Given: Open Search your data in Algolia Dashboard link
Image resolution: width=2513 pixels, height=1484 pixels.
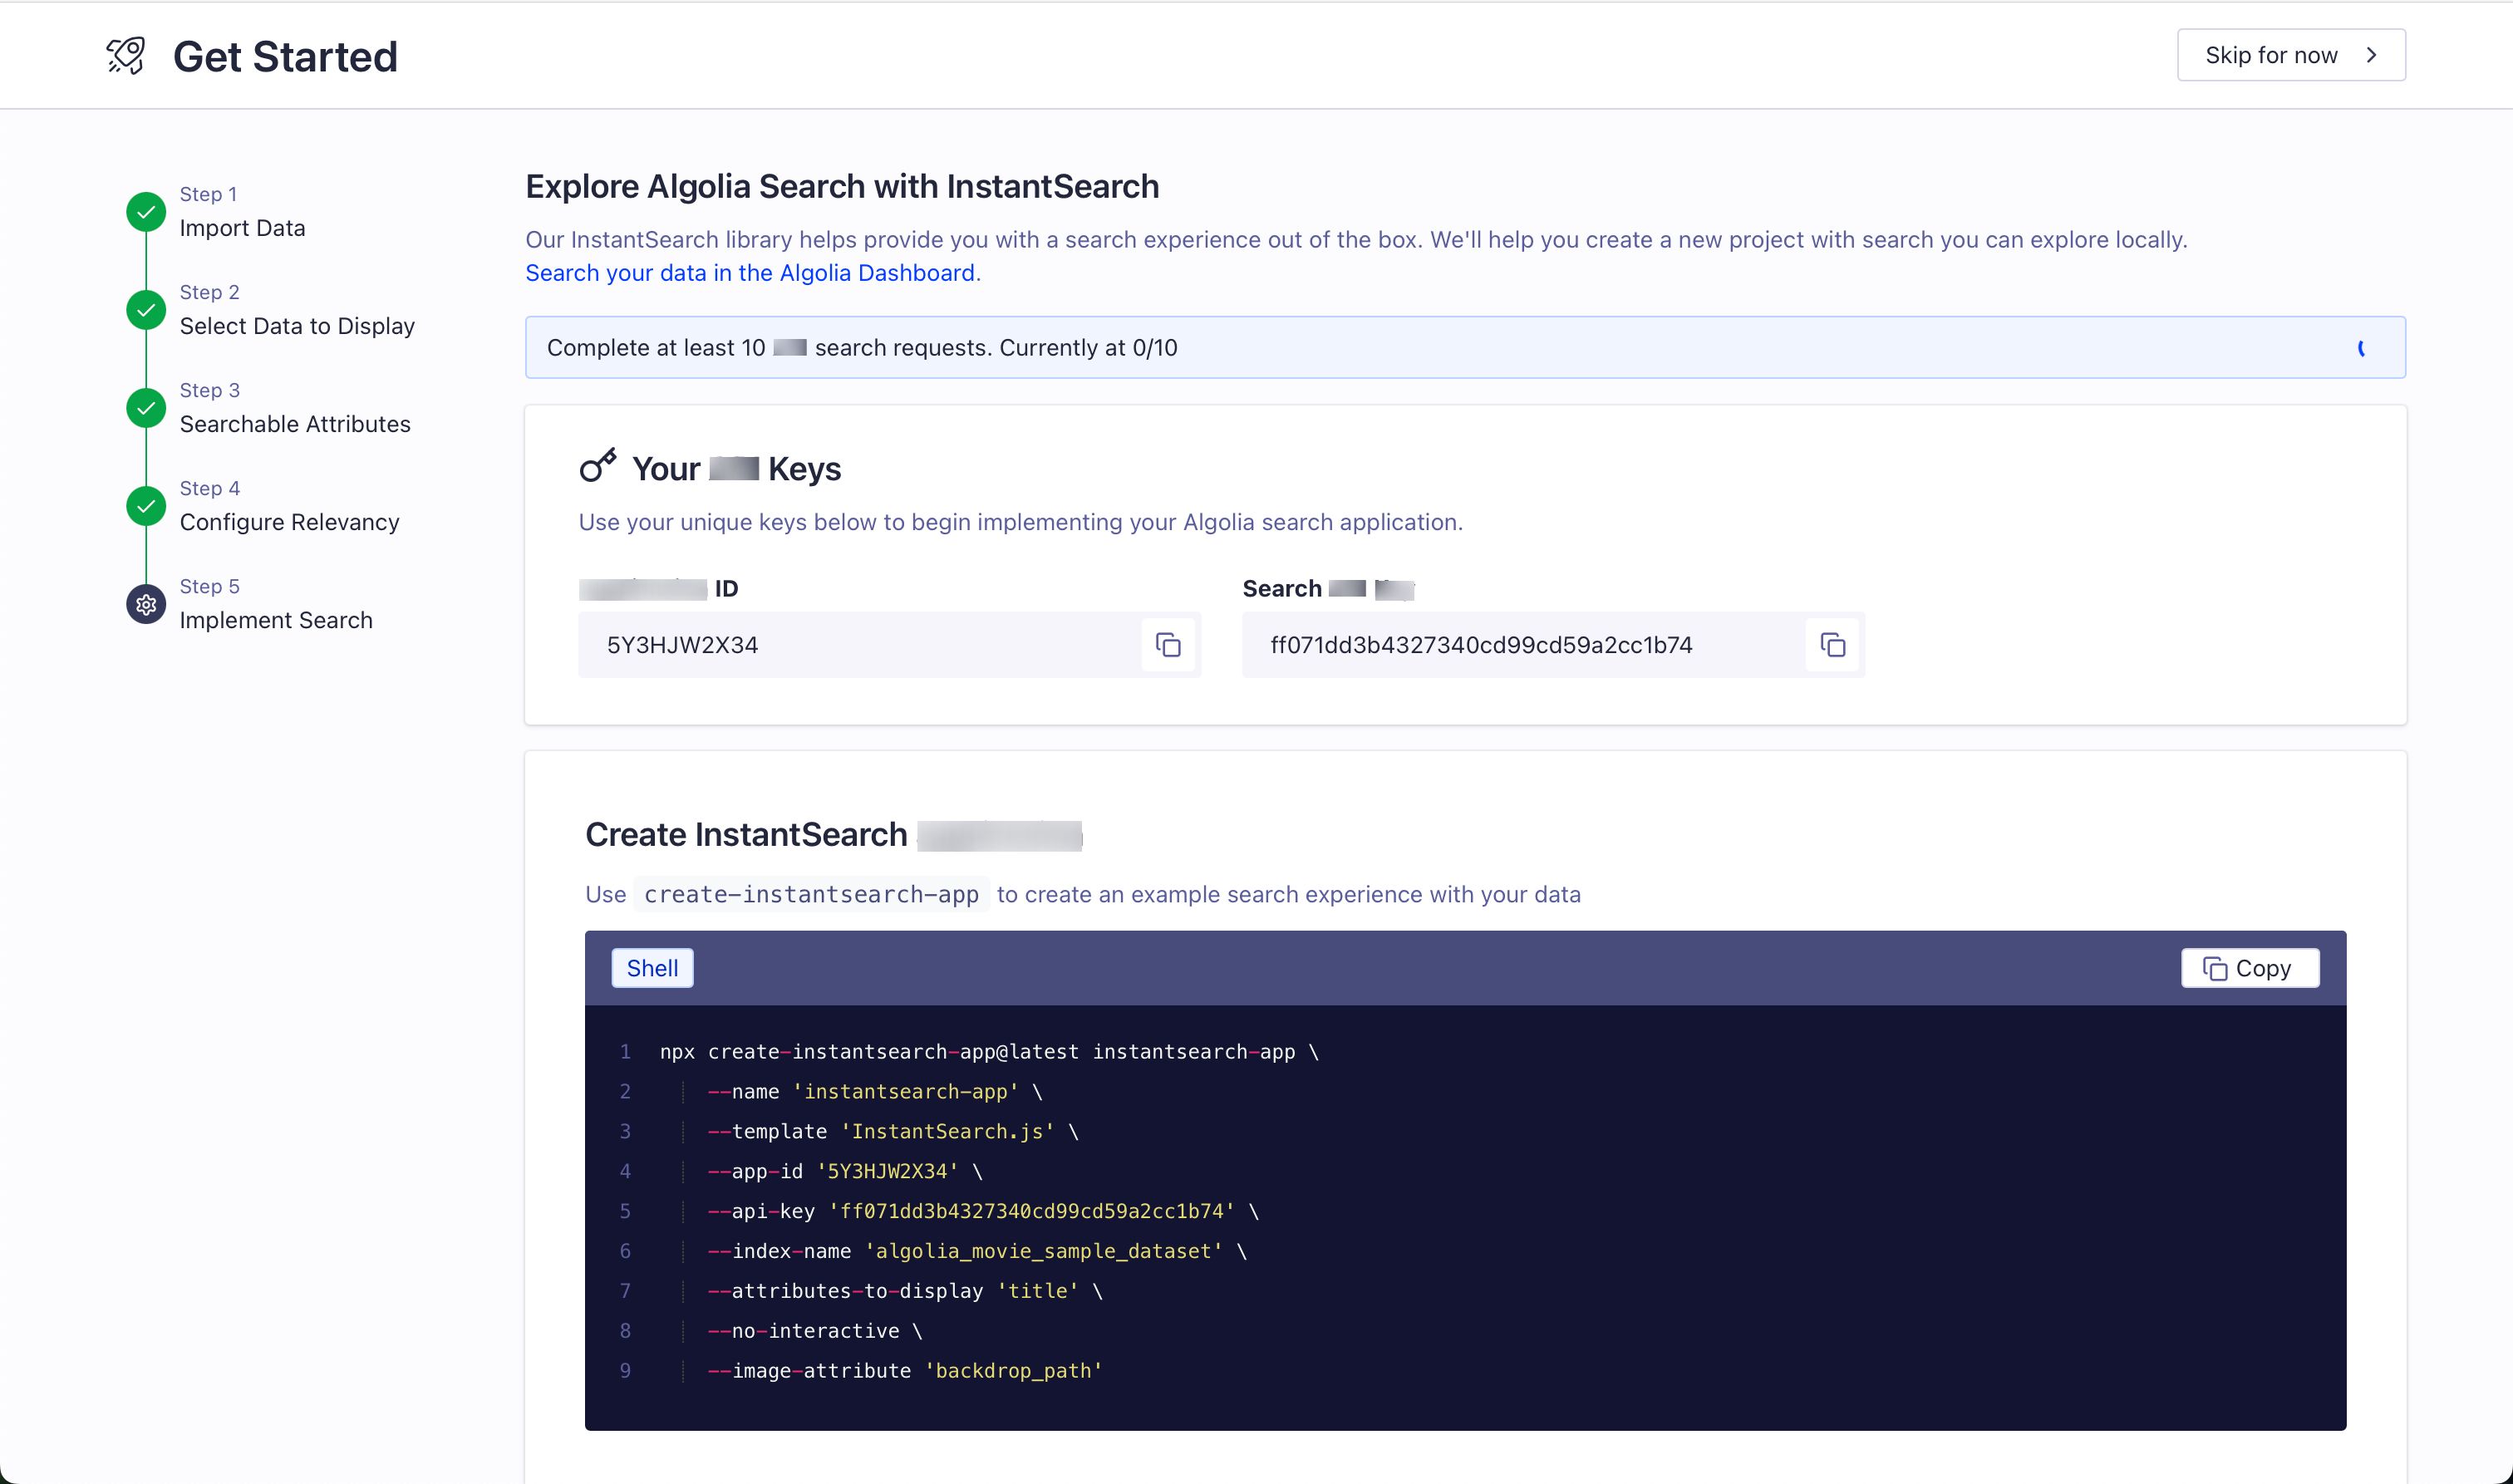Looking at the screenshot, I should pyautogui.click(x=750, y=273).
